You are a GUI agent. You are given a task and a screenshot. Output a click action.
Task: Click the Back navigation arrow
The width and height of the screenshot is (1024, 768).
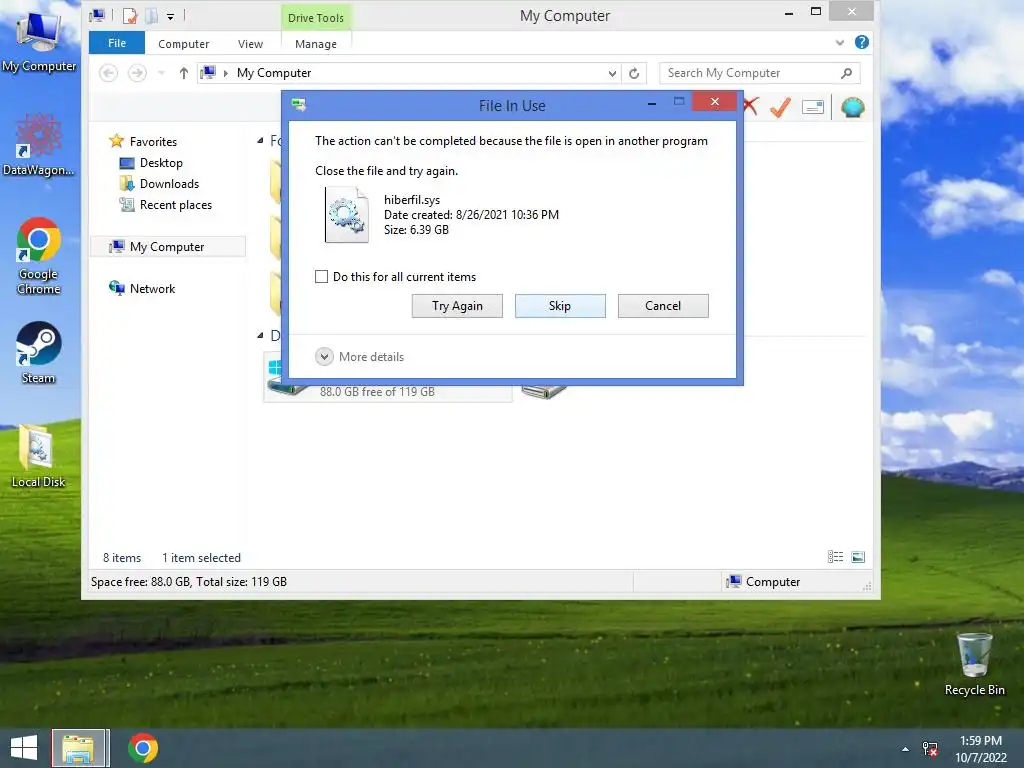click(108, 73)
